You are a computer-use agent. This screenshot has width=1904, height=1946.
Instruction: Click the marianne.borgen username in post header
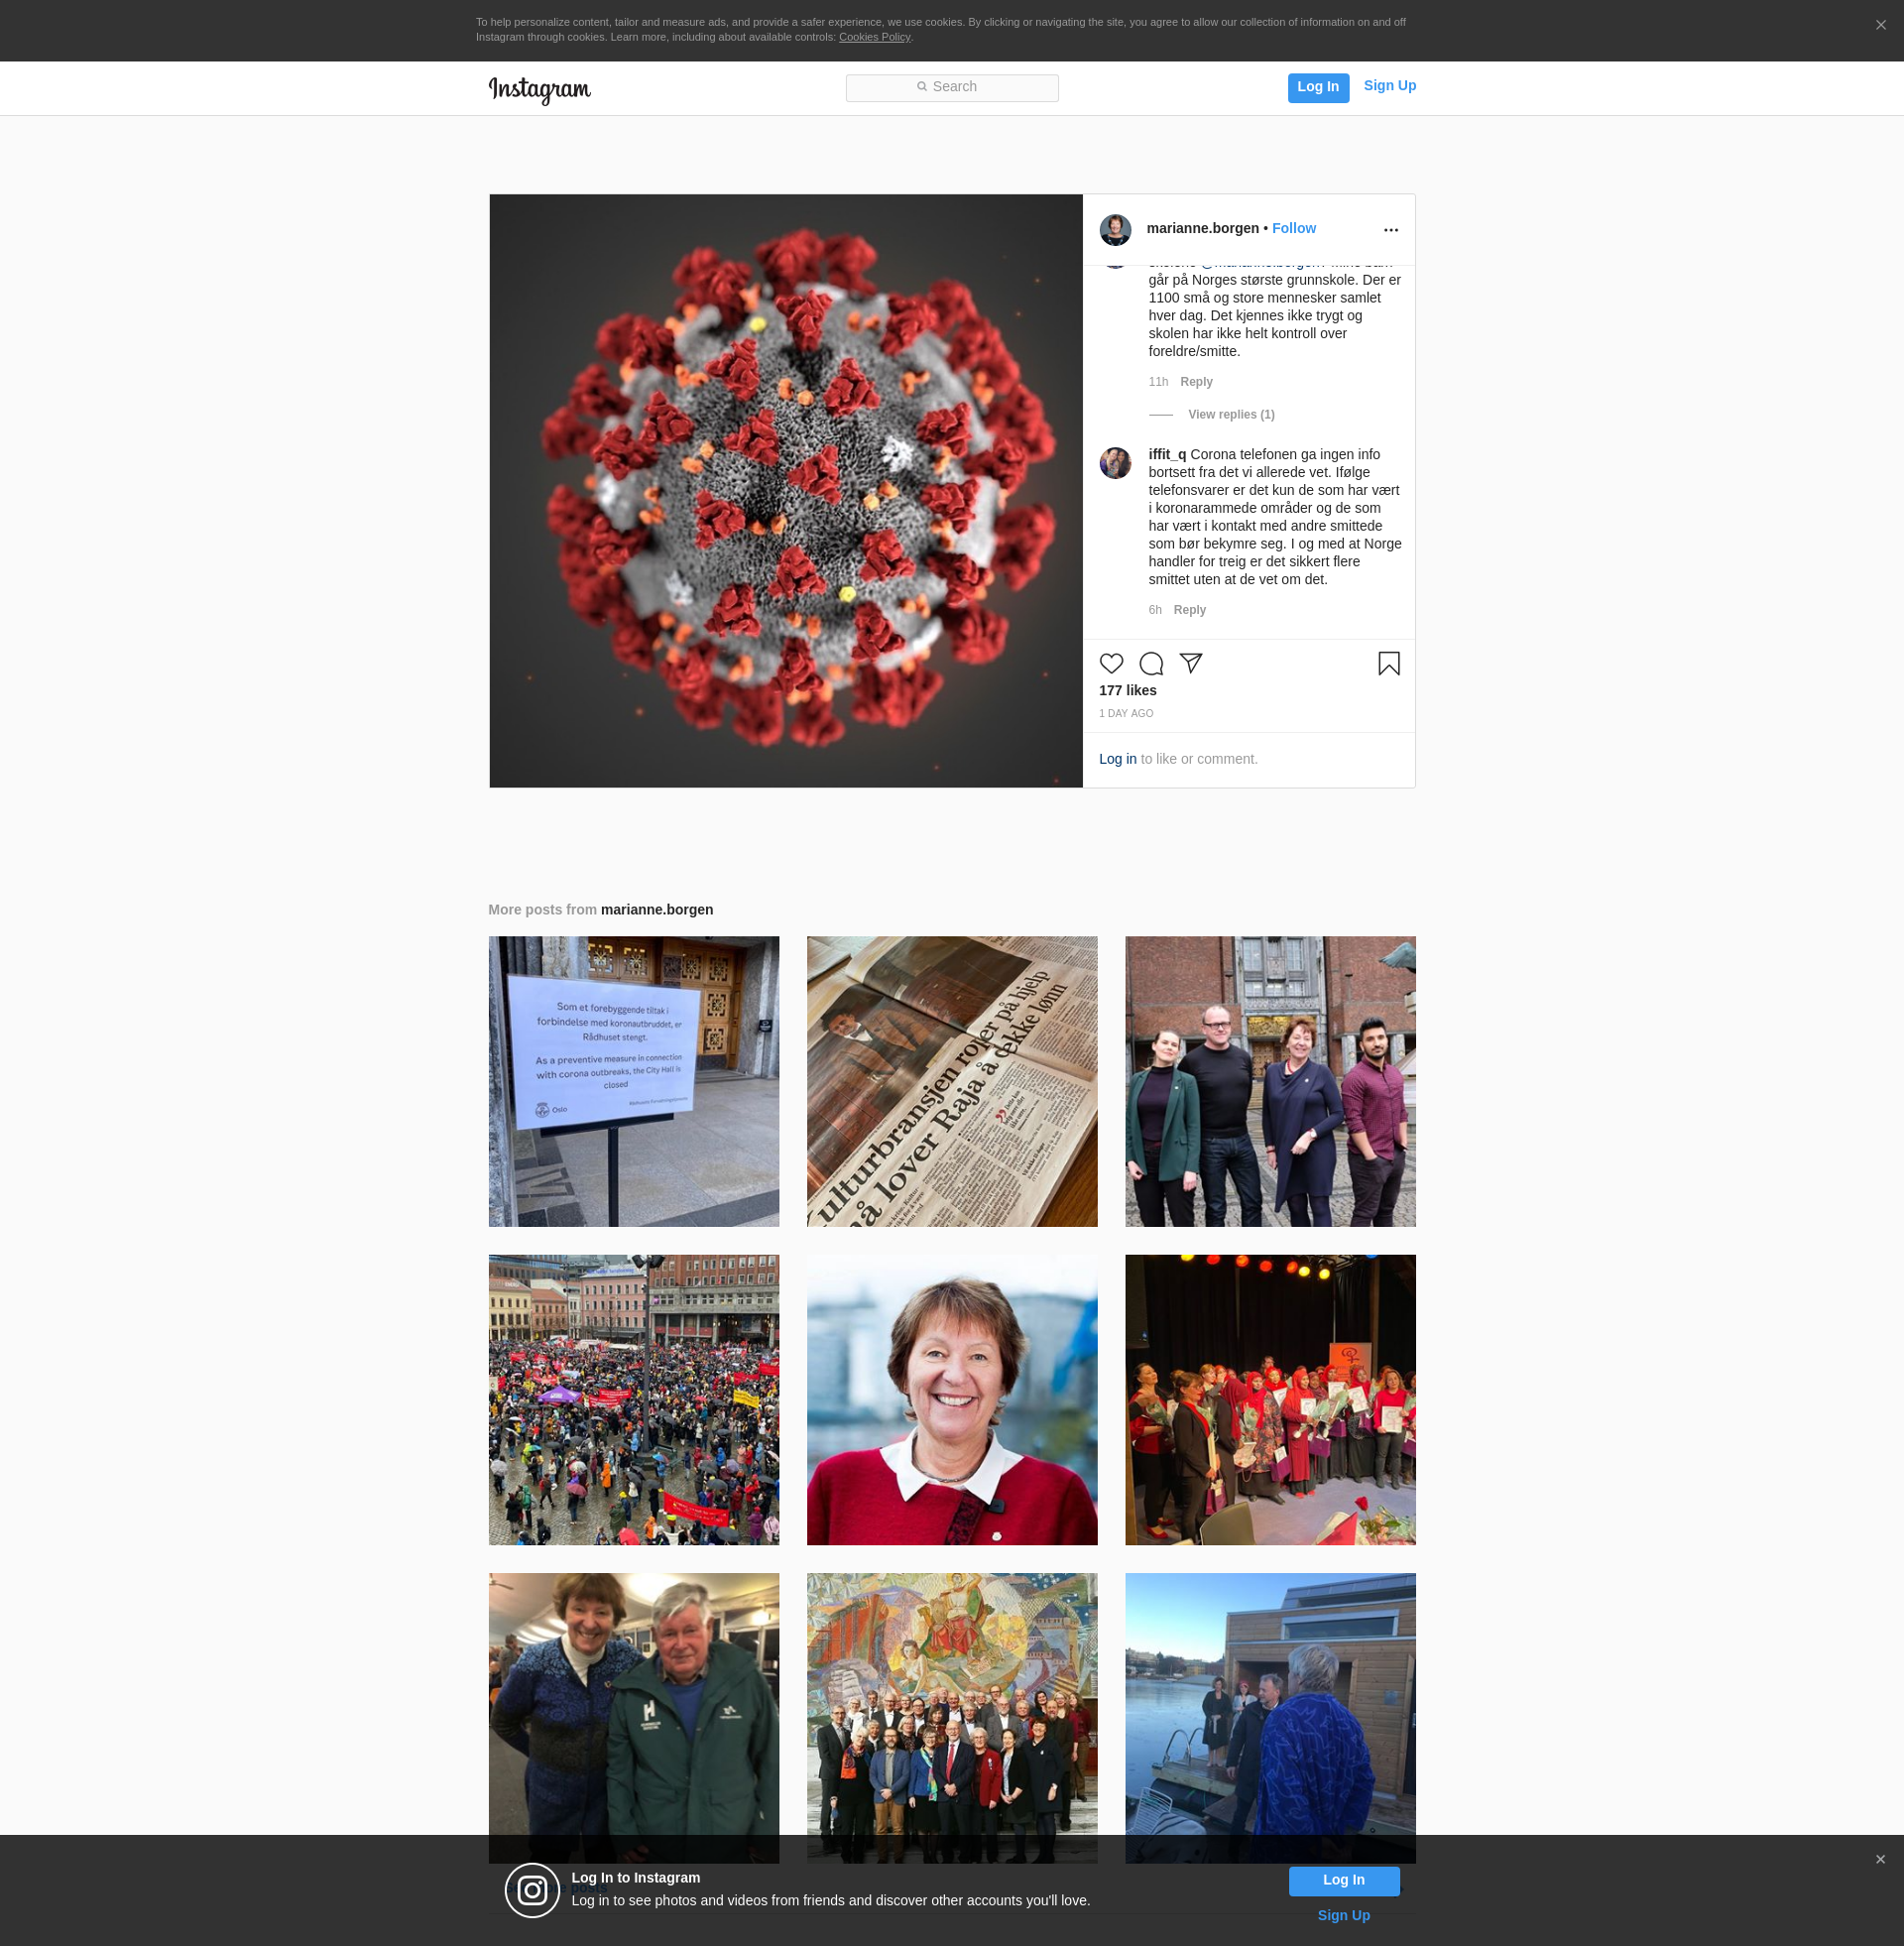click(x=1202, y=228)
